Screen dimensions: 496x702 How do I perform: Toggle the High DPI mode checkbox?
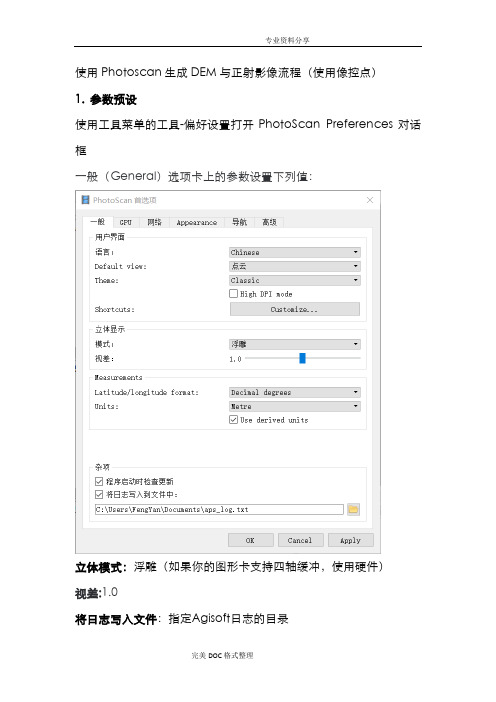[x=233, y=294]
